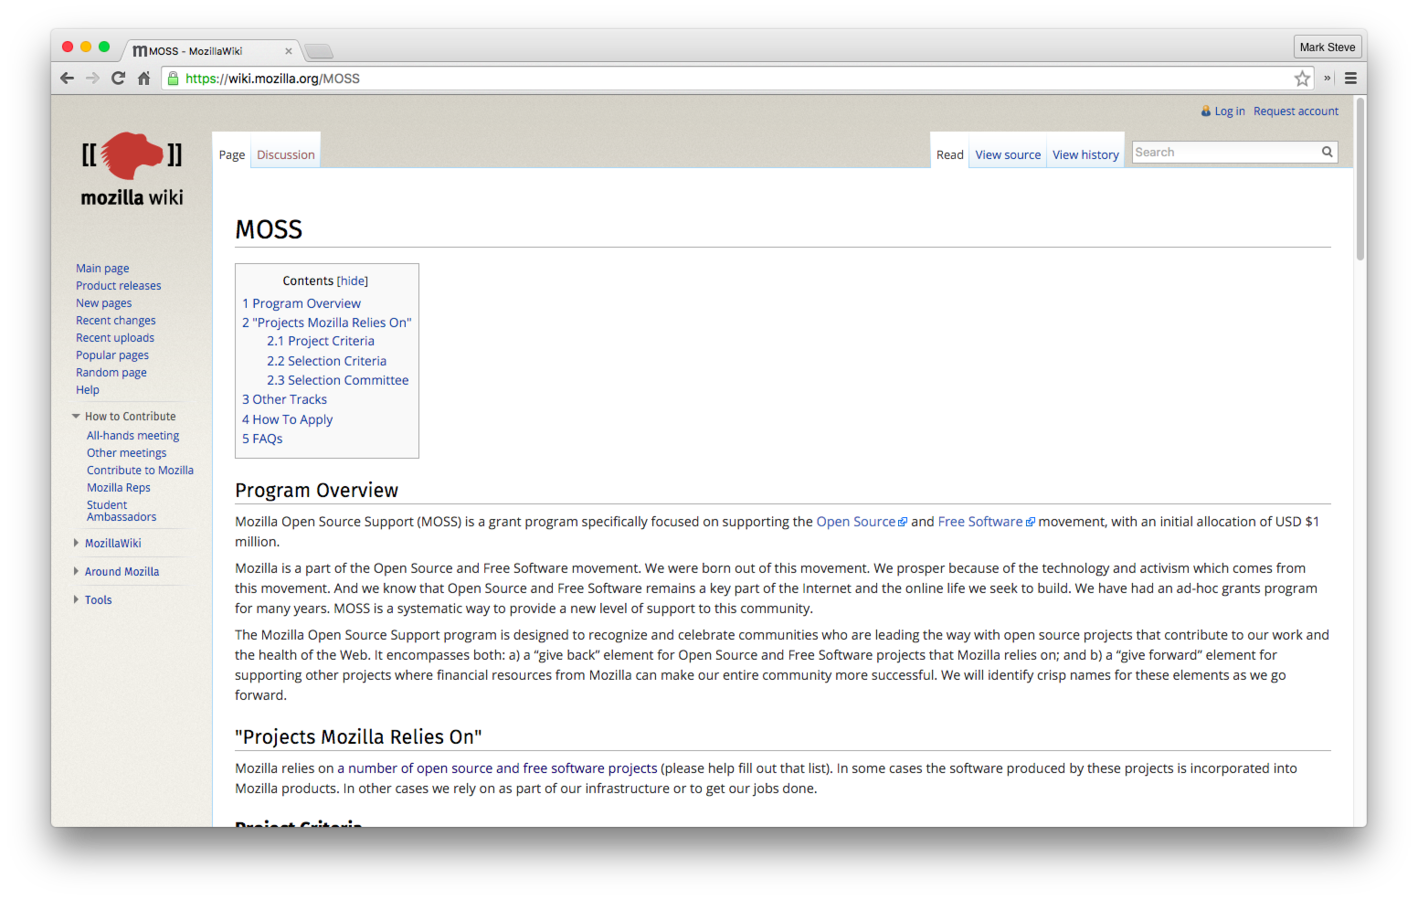Open All-hands meeting link
The height and width of the screenshot is (900, 1418).
(x=133, y=436)
